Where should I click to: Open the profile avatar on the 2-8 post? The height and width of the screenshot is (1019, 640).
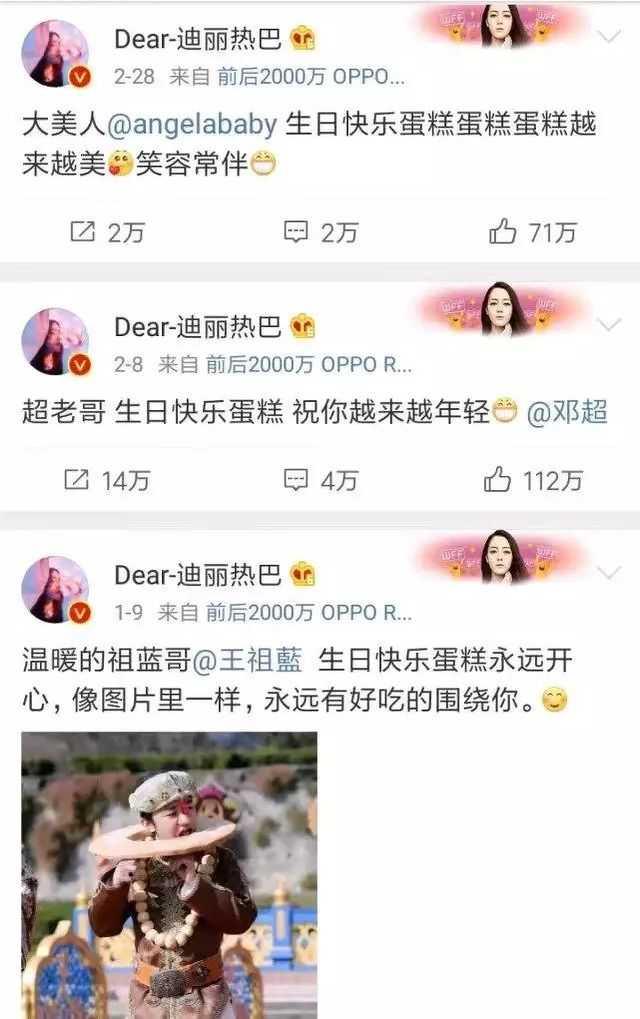click(x=55, y=342)
